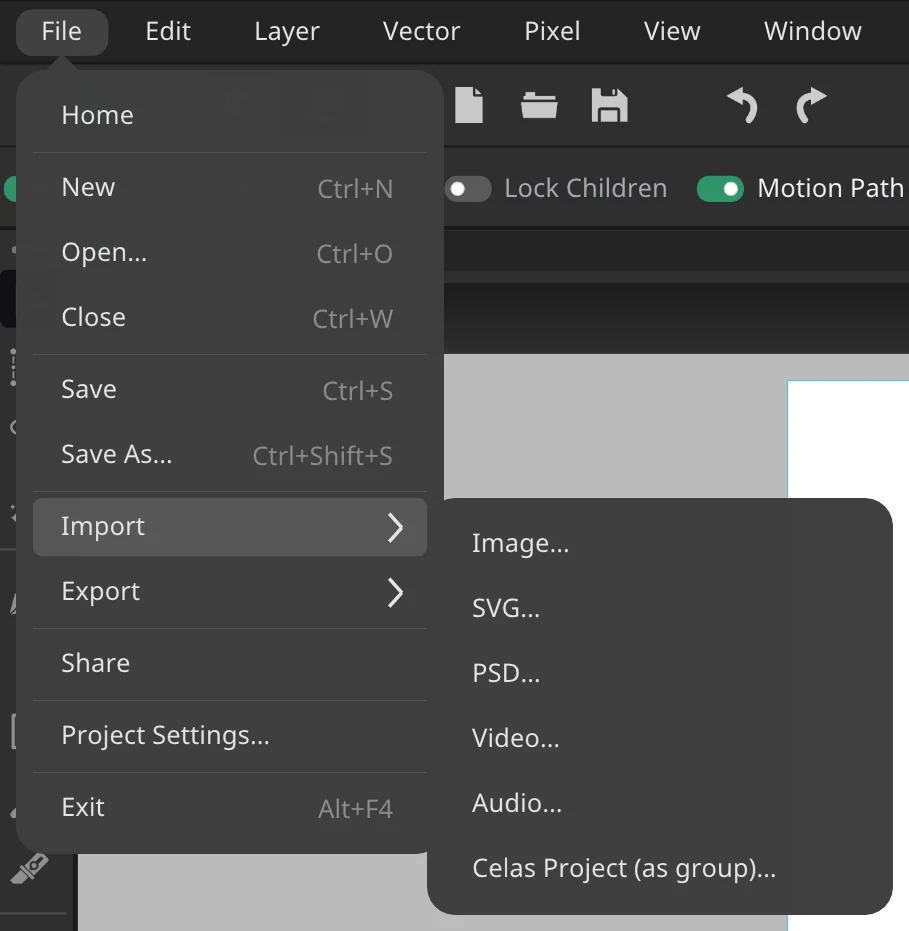Click the Save floppy disk icon
The image size is (909, 931).
point(609,106)
